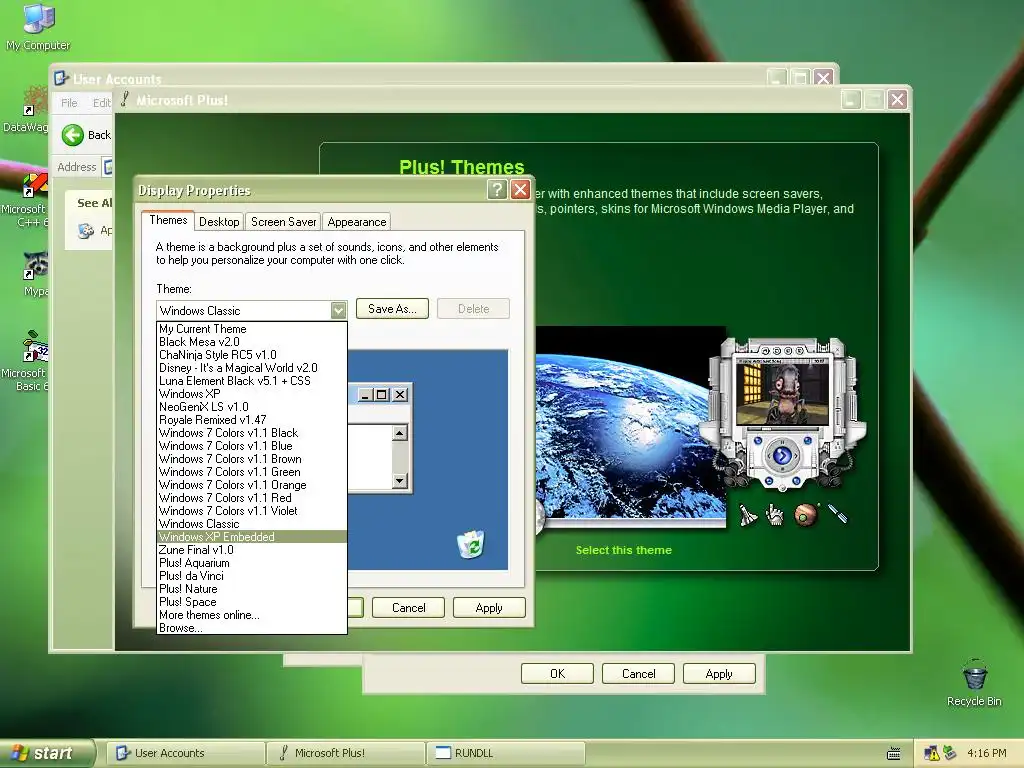Click Cancel in the RUNDLL dialog

click(638, 674)
